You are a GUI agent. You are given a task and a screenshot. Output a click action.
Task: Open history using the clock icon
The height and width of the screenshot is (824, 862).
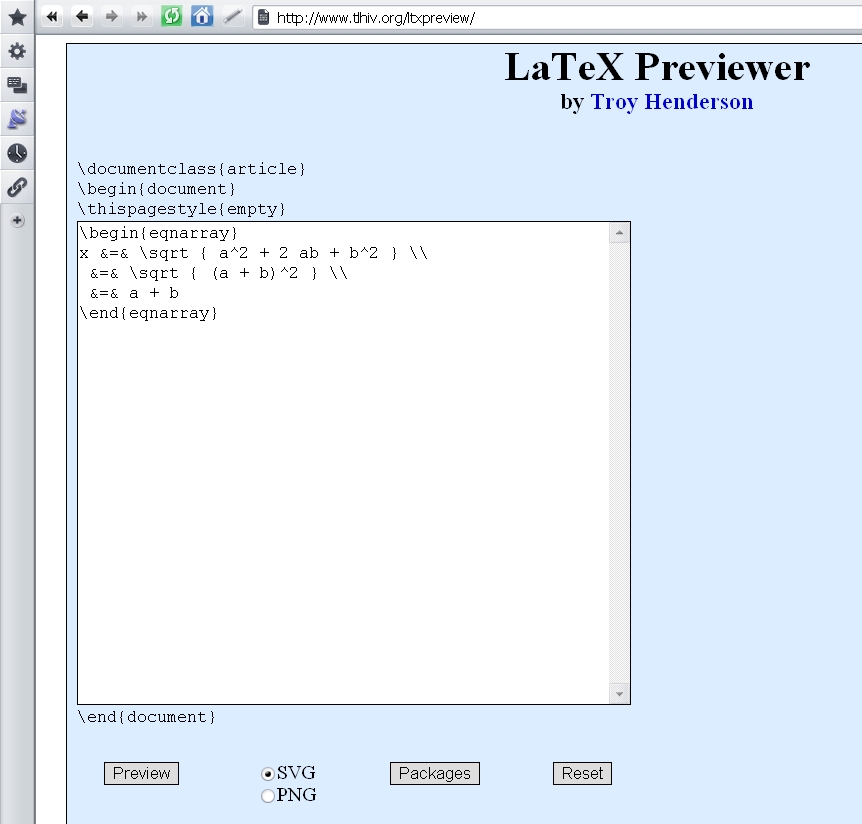point(17,153)
